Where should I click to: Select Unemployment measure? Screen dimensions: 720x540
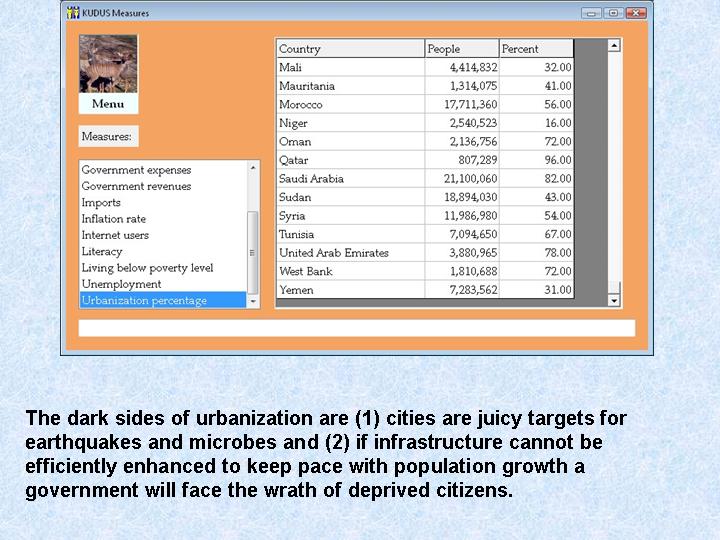tap(121, 284)
